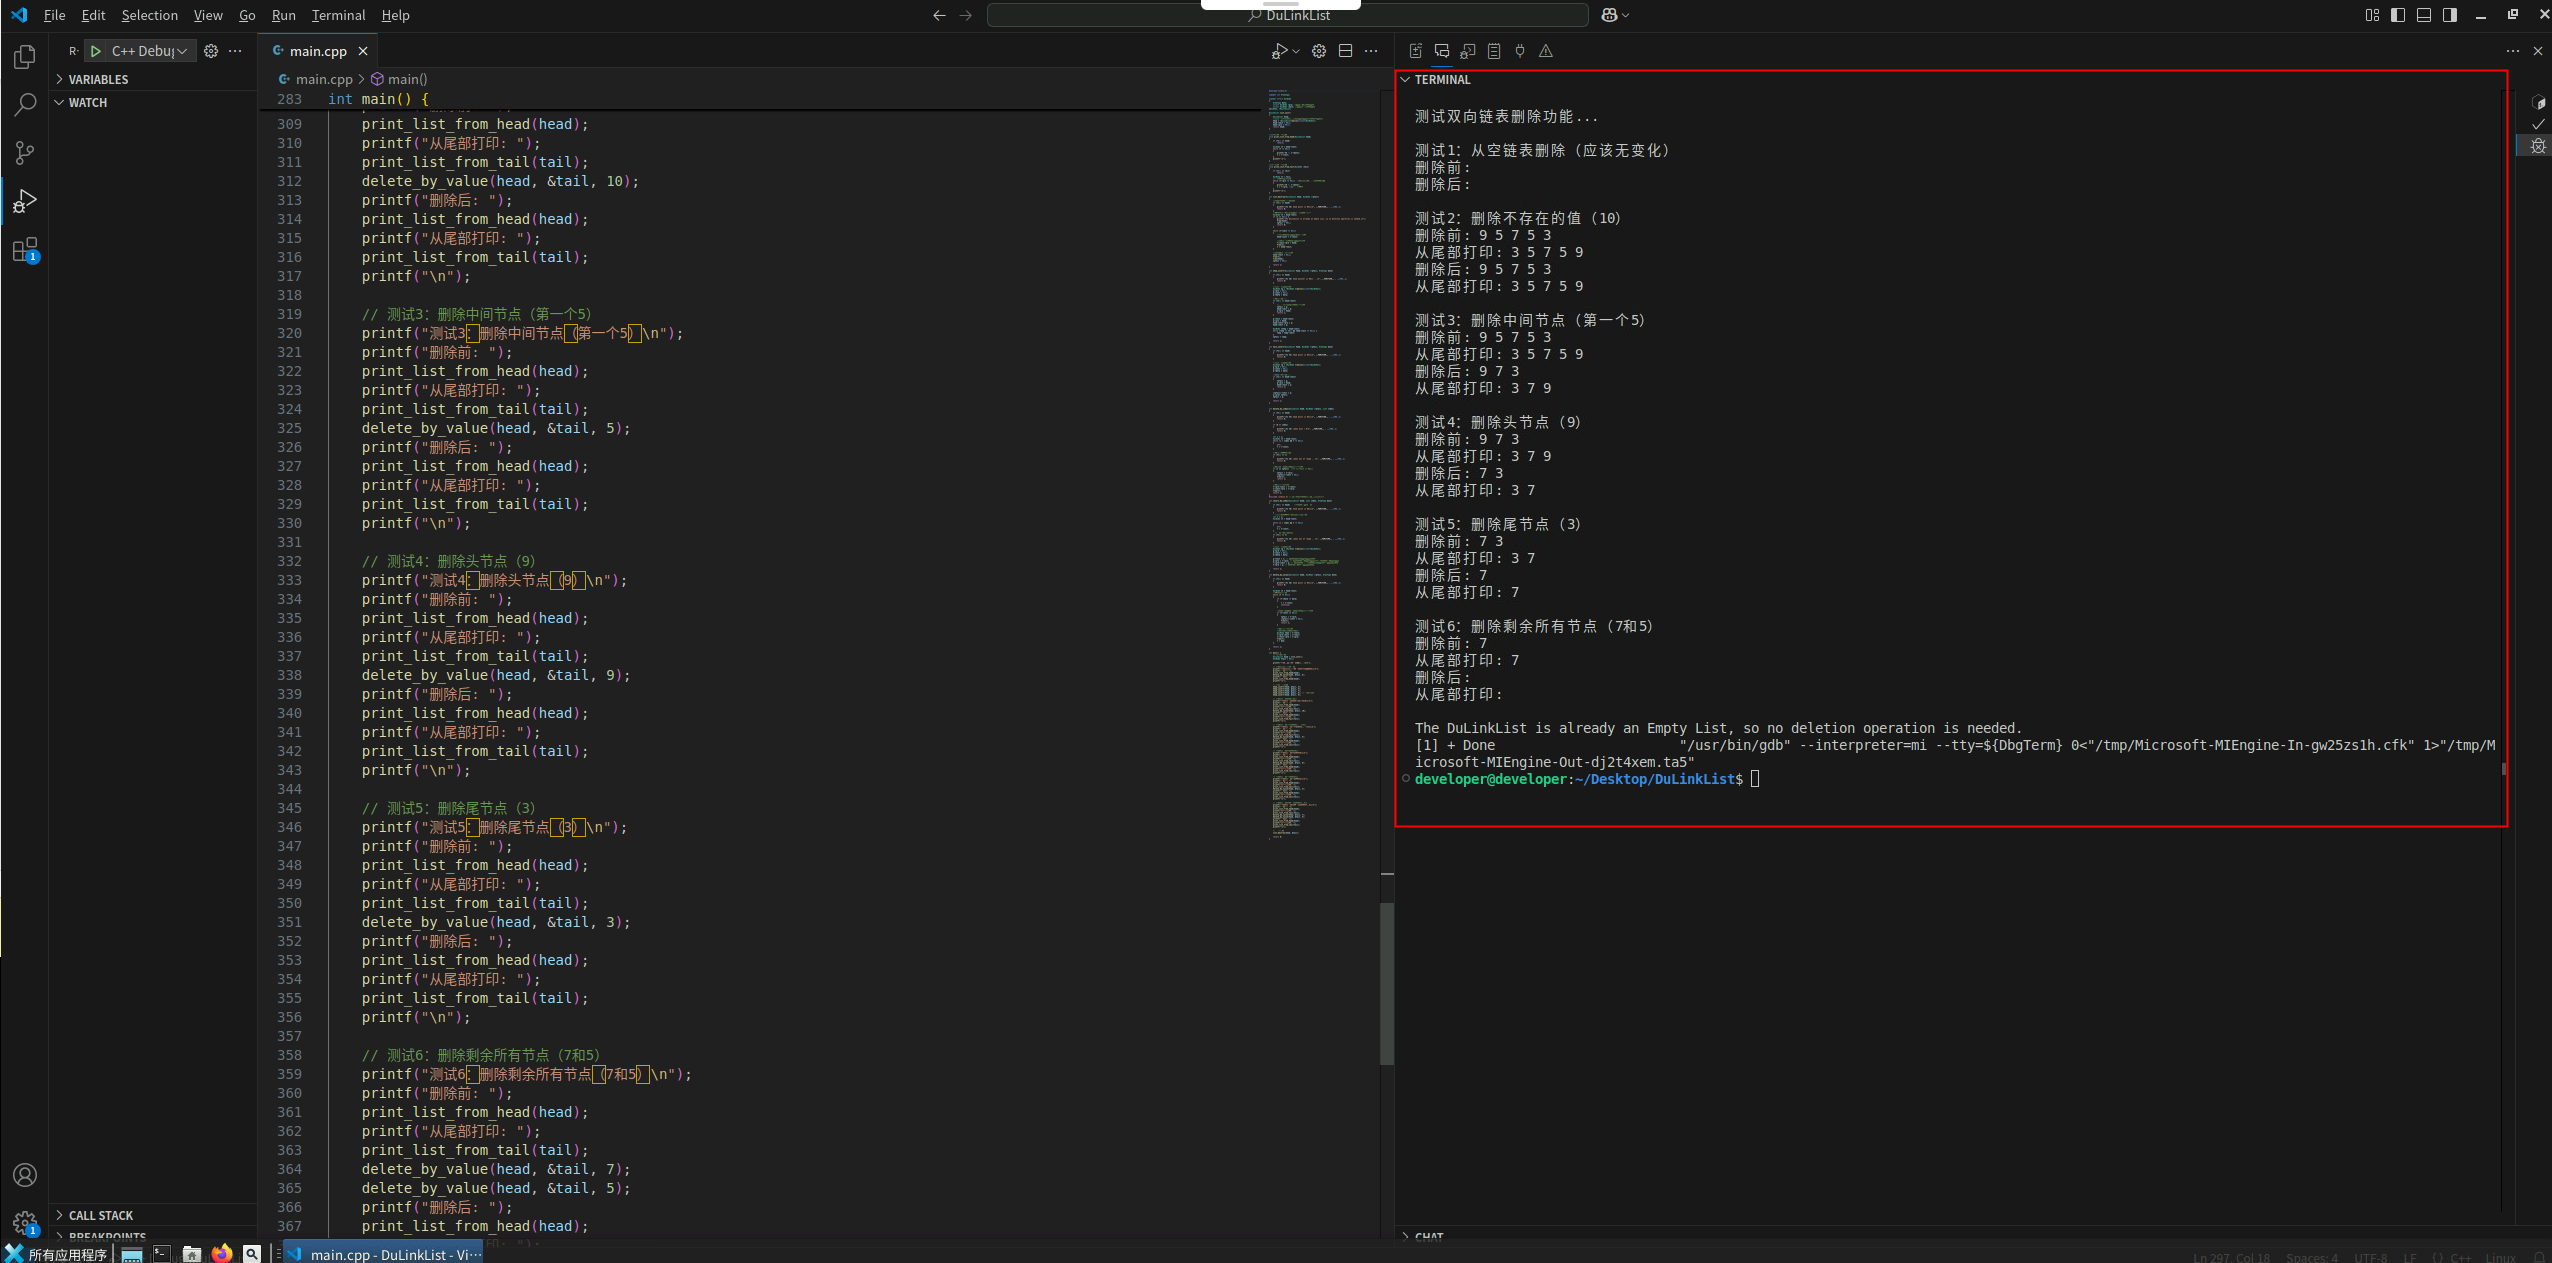Toggle the bottom panel layout button

pos(2424,15)
